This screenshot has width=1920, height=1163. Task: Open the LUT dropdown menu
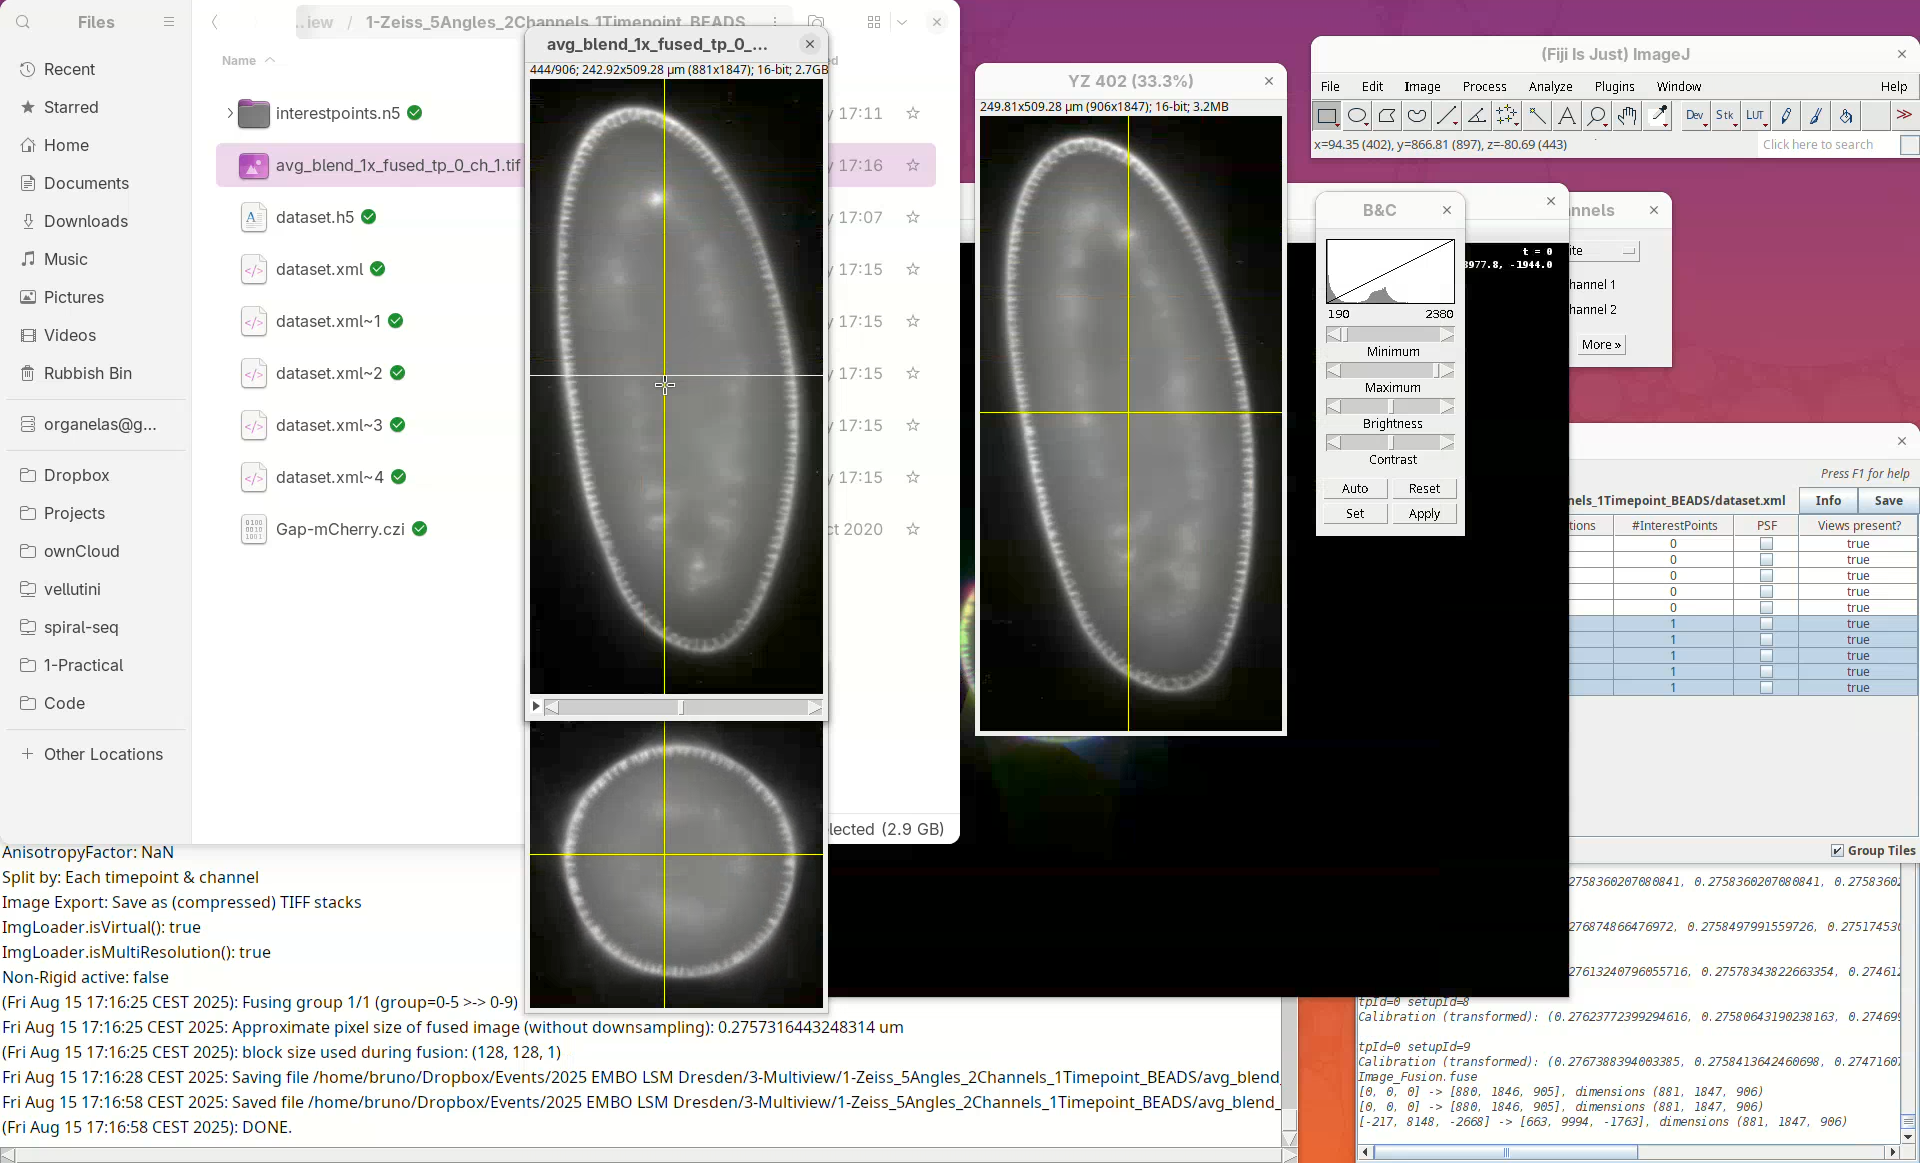(x=1755, y=117)
